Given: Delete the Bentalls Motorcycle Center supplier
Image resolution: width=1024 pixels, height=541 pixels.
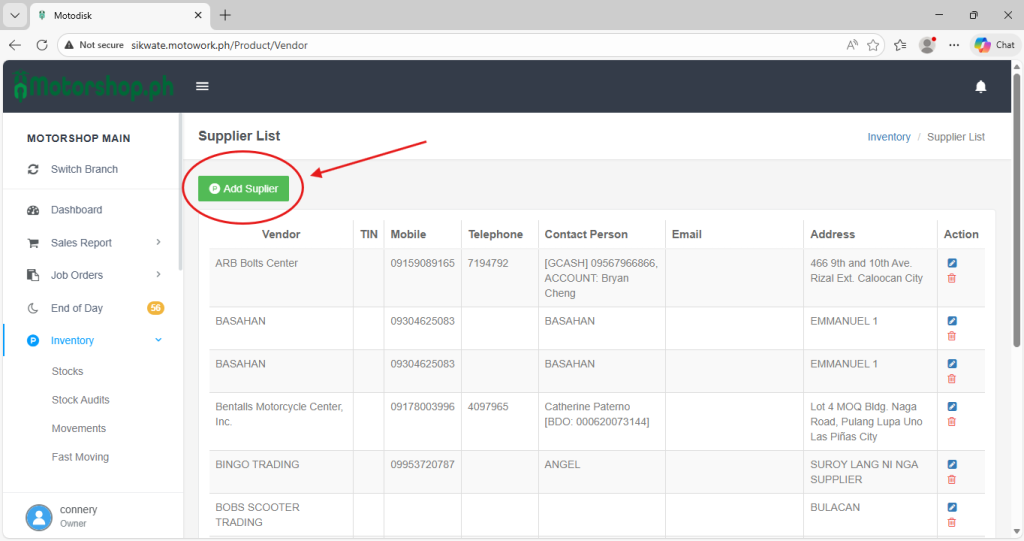Looking at the screenshot, I should (x=952, y=422).
